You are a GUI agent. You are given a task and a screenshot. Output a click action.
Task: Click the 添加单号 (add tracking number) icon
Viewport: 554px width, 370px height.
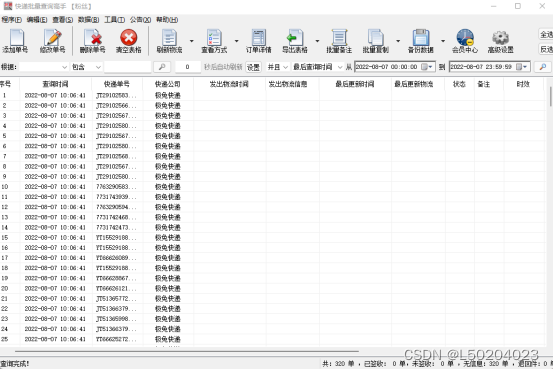(15, 41)
